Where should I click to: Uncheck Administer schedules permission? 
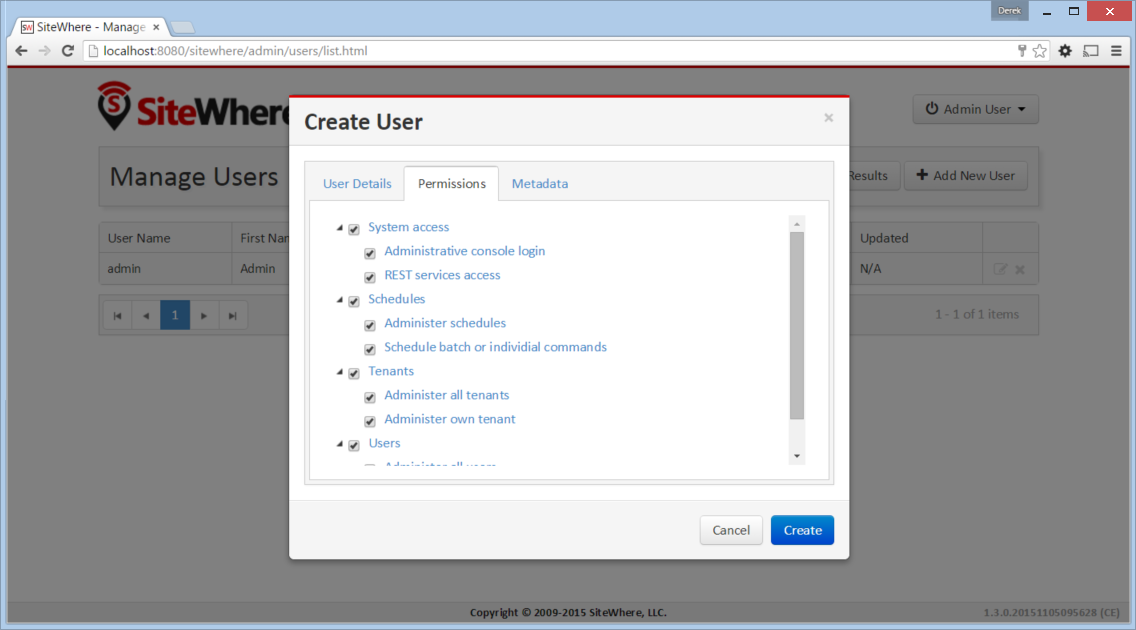[370, 324]
